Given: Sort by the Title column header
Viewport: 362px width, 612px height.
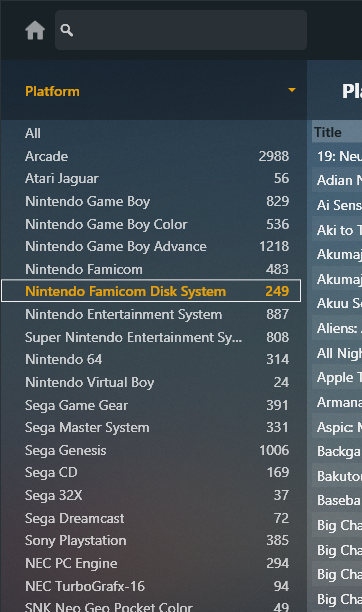Looking at the screenshot, I should click(337, 132).
